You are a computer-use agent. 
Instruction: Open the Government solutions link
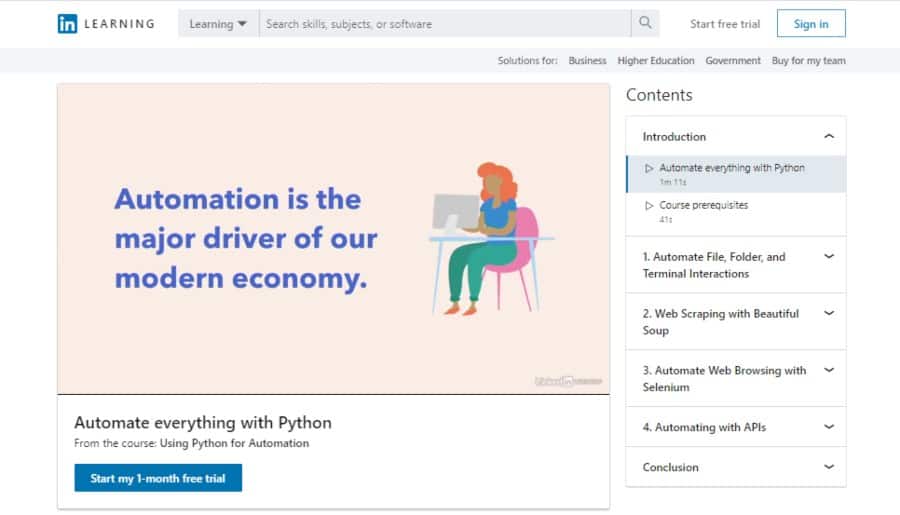coord(732,60)
